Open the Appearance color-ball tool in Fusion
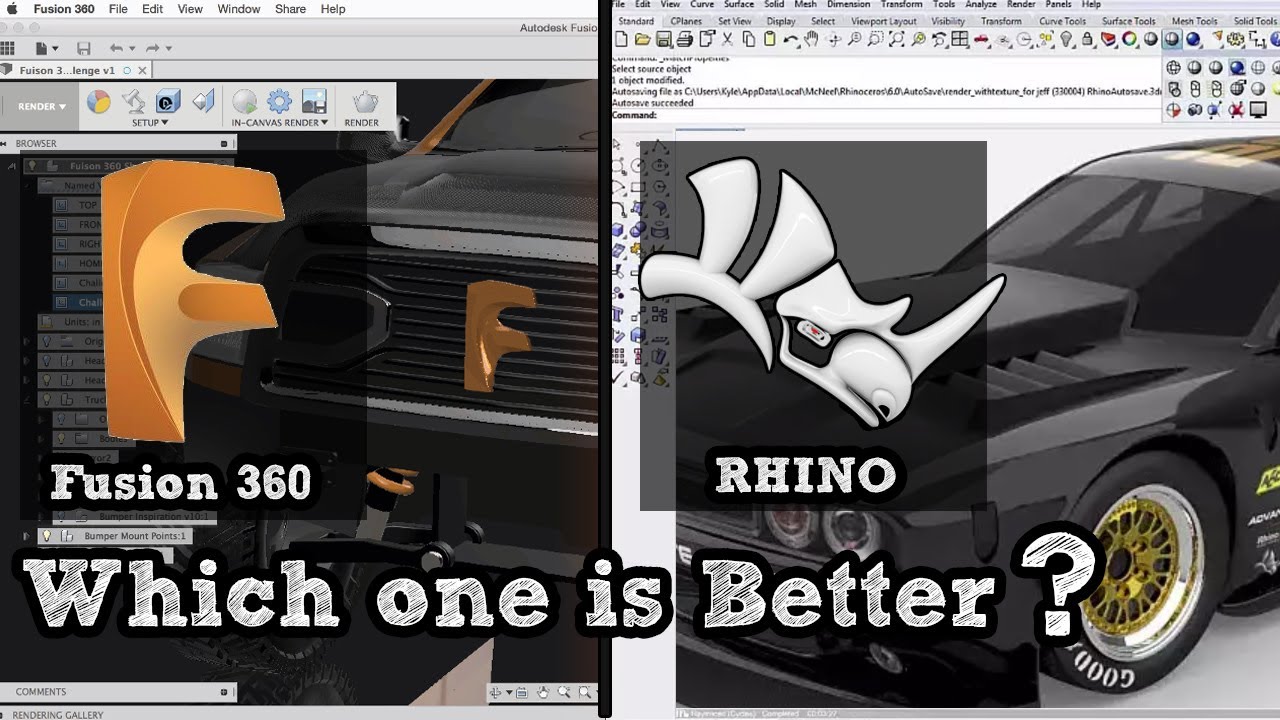 (98, 102)
